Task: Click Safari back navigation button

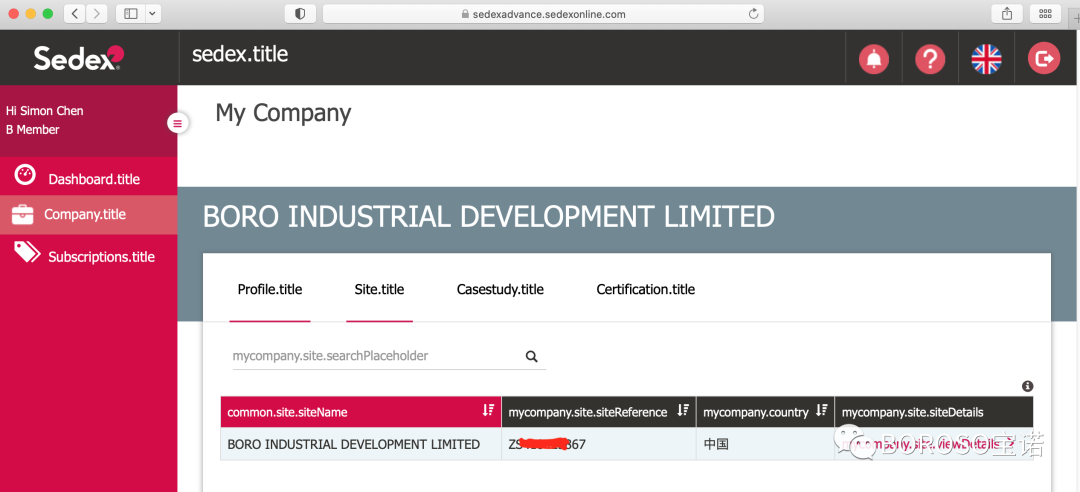Action: pyautogui.click(x=75, y=14)
